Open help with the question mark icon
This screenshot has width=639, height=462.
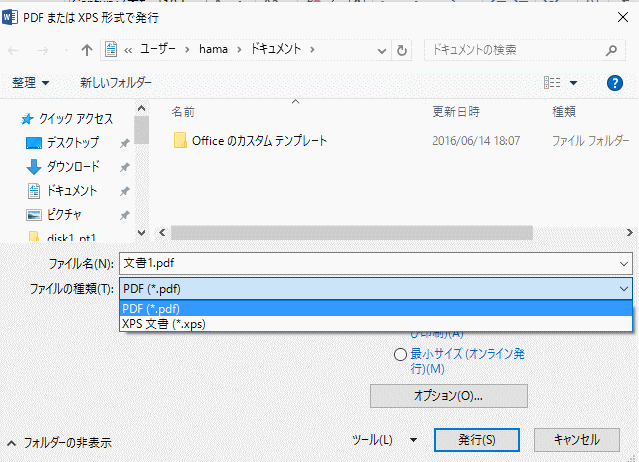pyautogui.click(x=615, y=83)
